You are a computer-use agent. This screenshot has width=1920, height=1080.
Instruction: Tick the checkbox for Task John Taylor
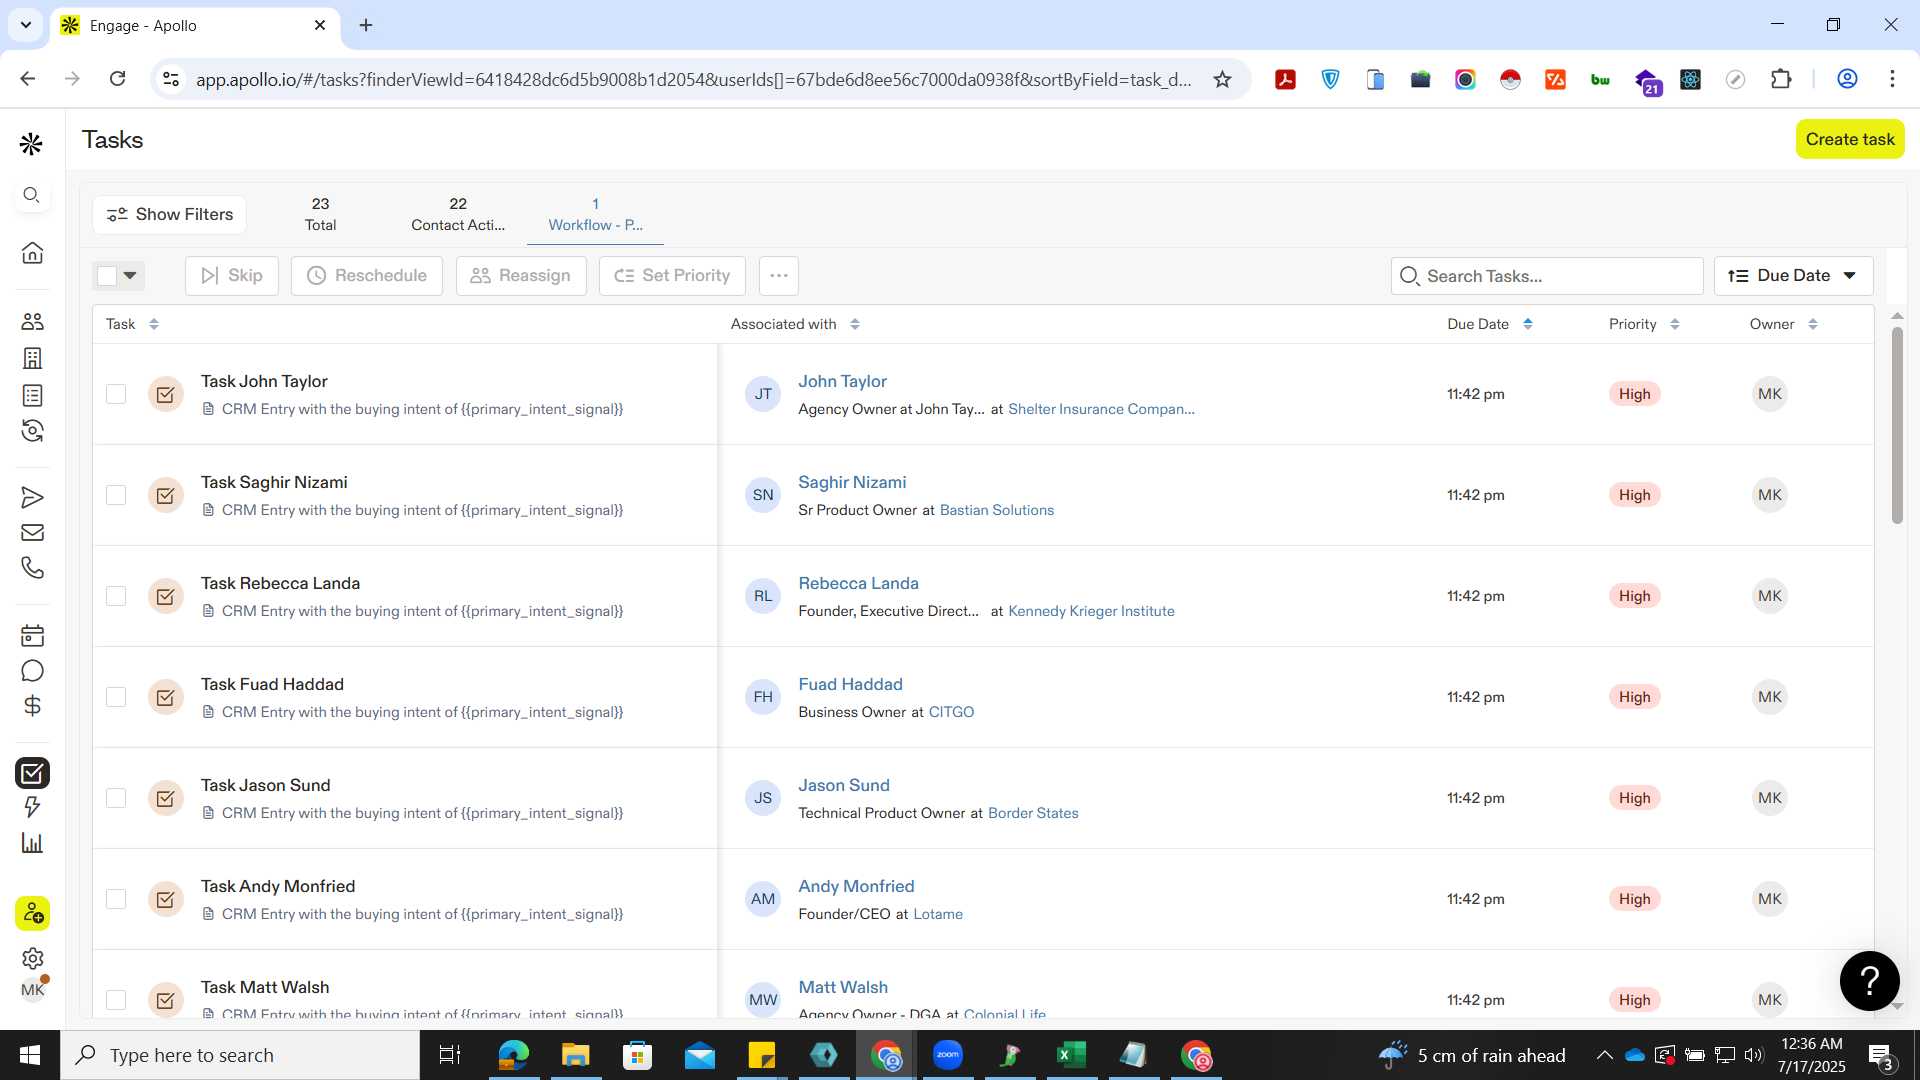116,394
